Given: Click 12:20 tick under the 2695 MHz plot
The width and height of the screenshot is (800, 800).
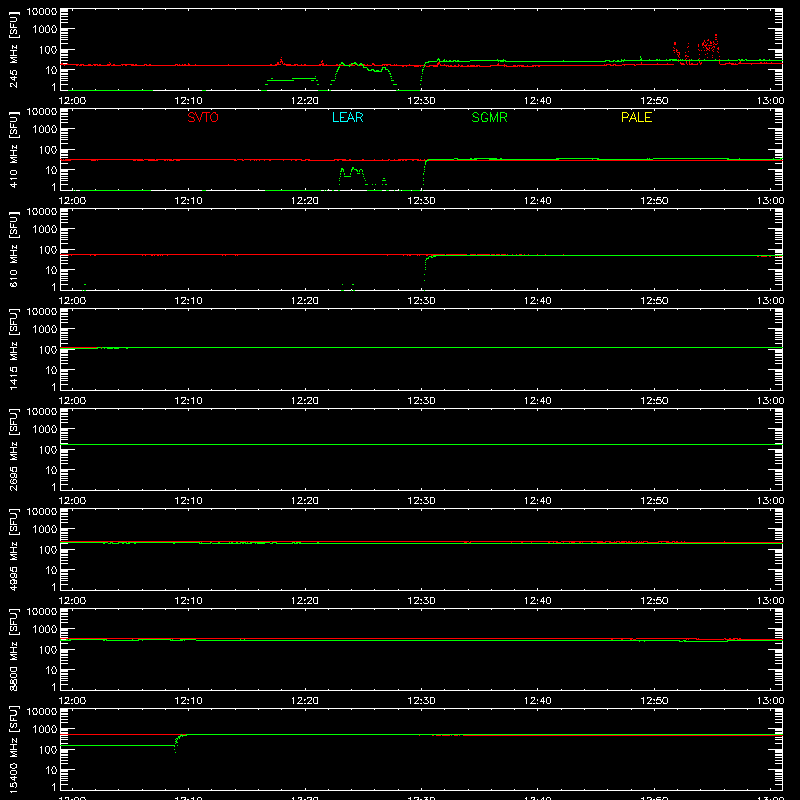Looking at the screenshot, I should click(305, 501).
